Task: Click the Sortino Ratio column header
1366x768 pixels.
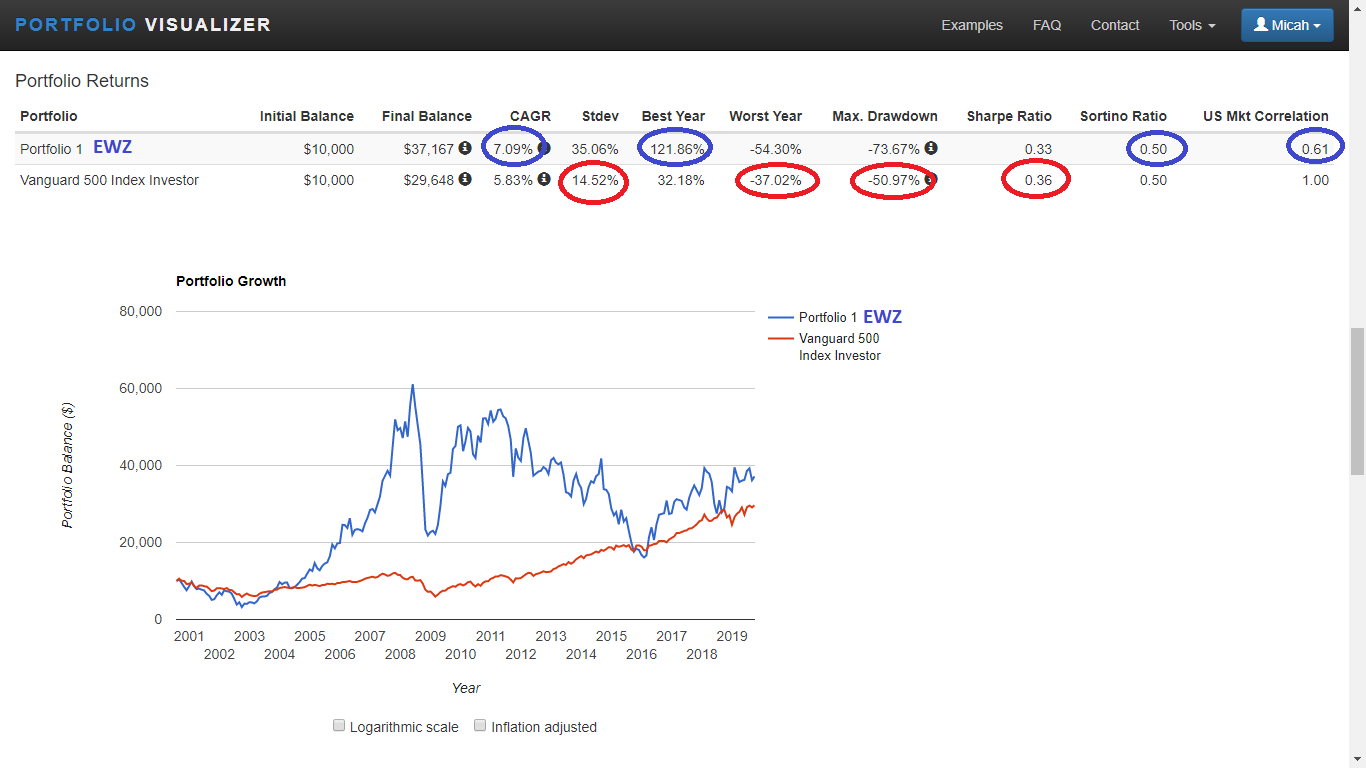Action: click(x=1123, y=116)
